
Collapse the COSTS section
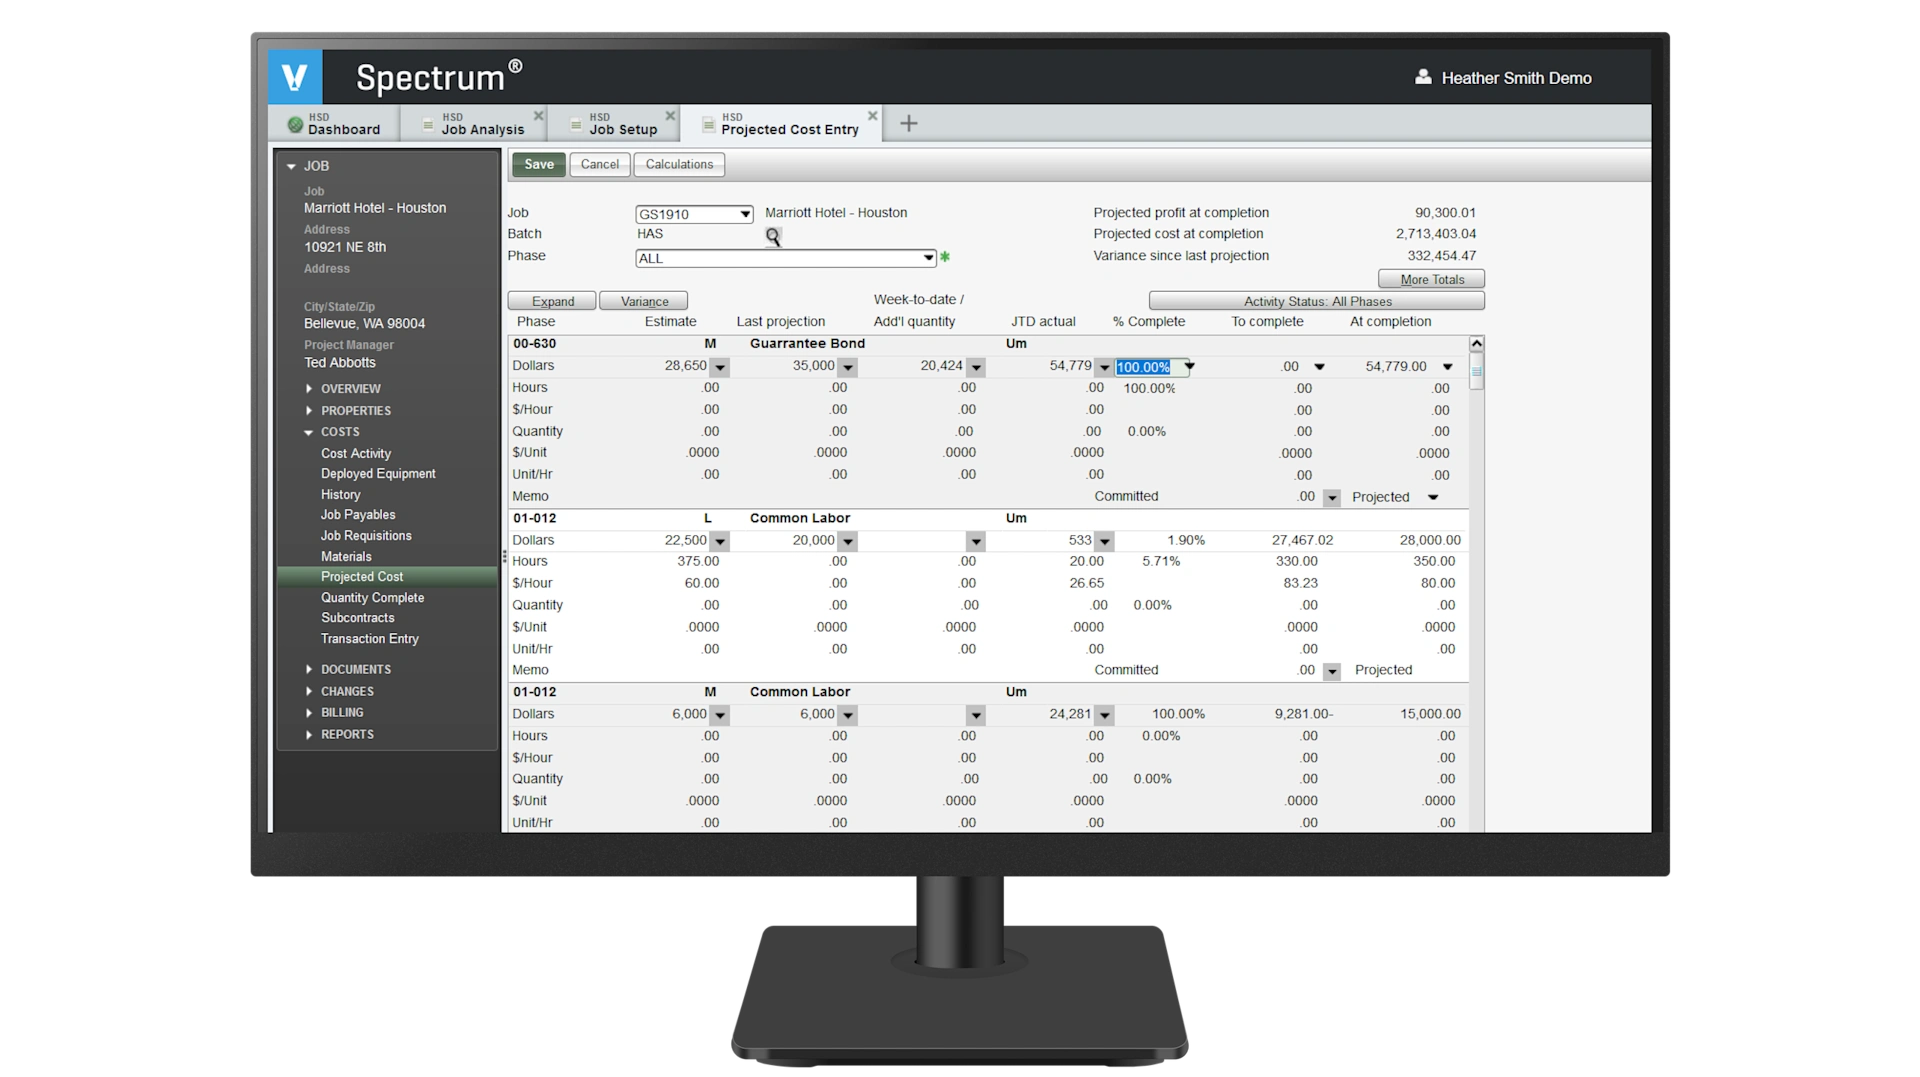pyautogui.click(x=309, y=432)
